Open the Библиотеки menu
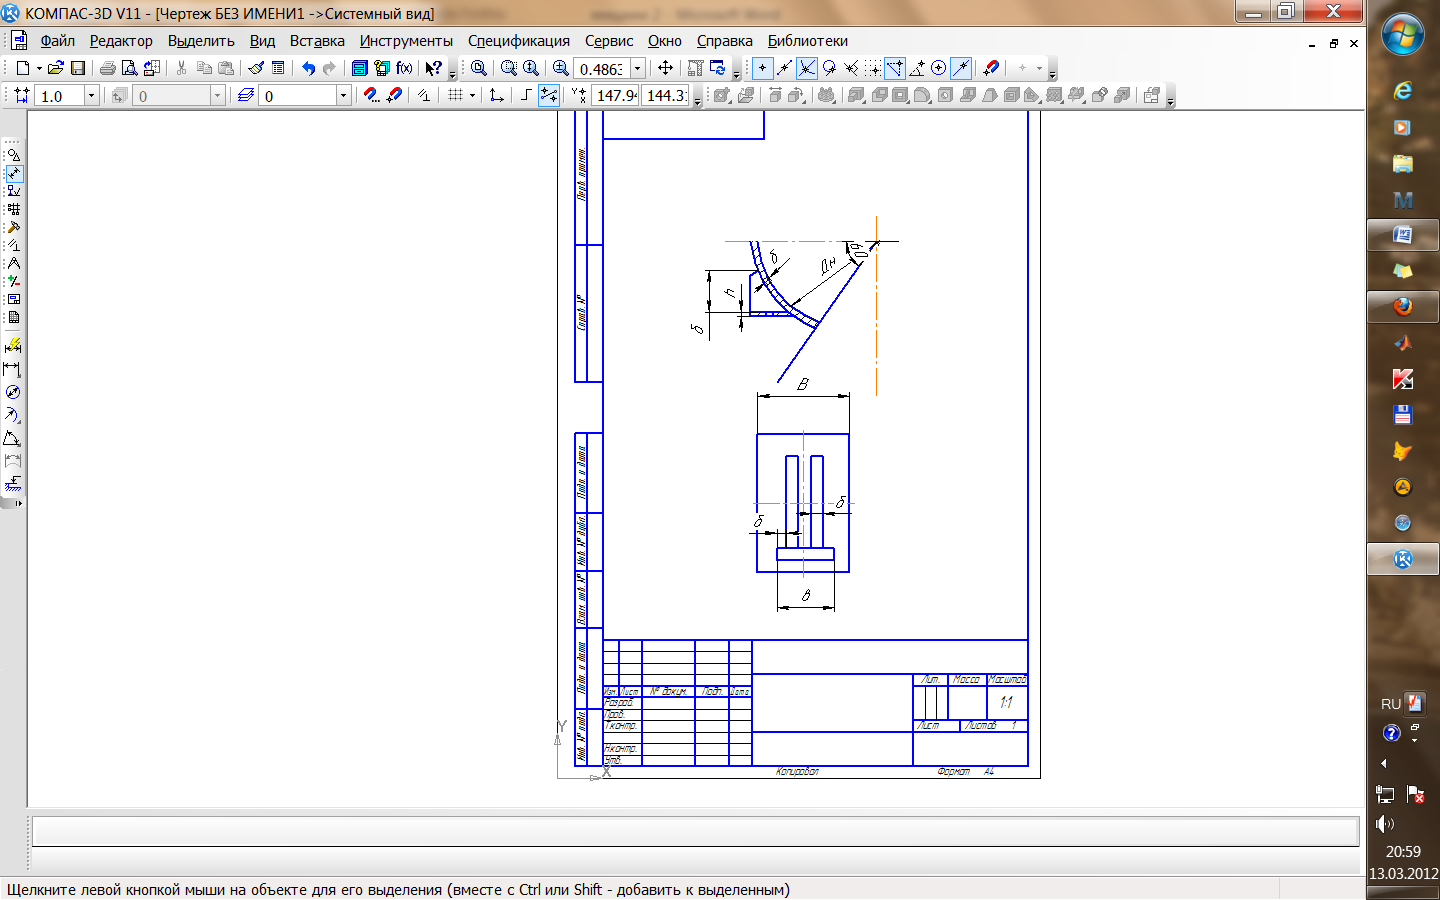The height and width of the screenshot is (900, 1440). [x=807, y=41]
